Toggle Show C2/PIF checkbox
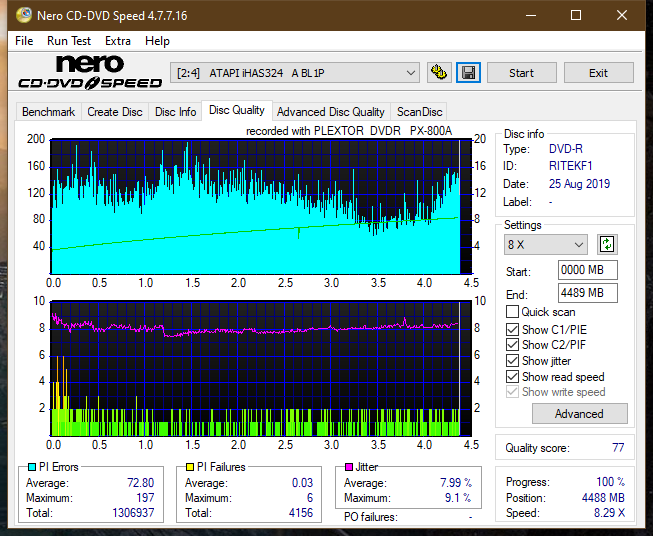The height and width of the screenshot is (536, 653). [512, 345]
